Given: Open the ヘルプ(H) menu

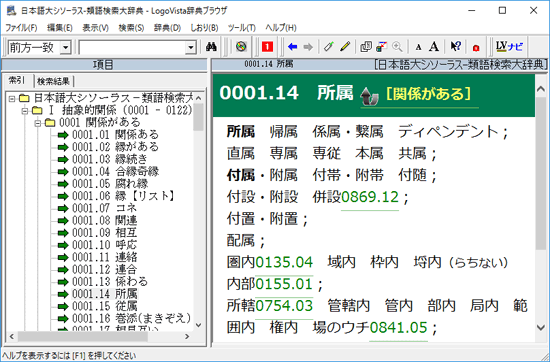Looking at the screenshot, I should (281, 28).
